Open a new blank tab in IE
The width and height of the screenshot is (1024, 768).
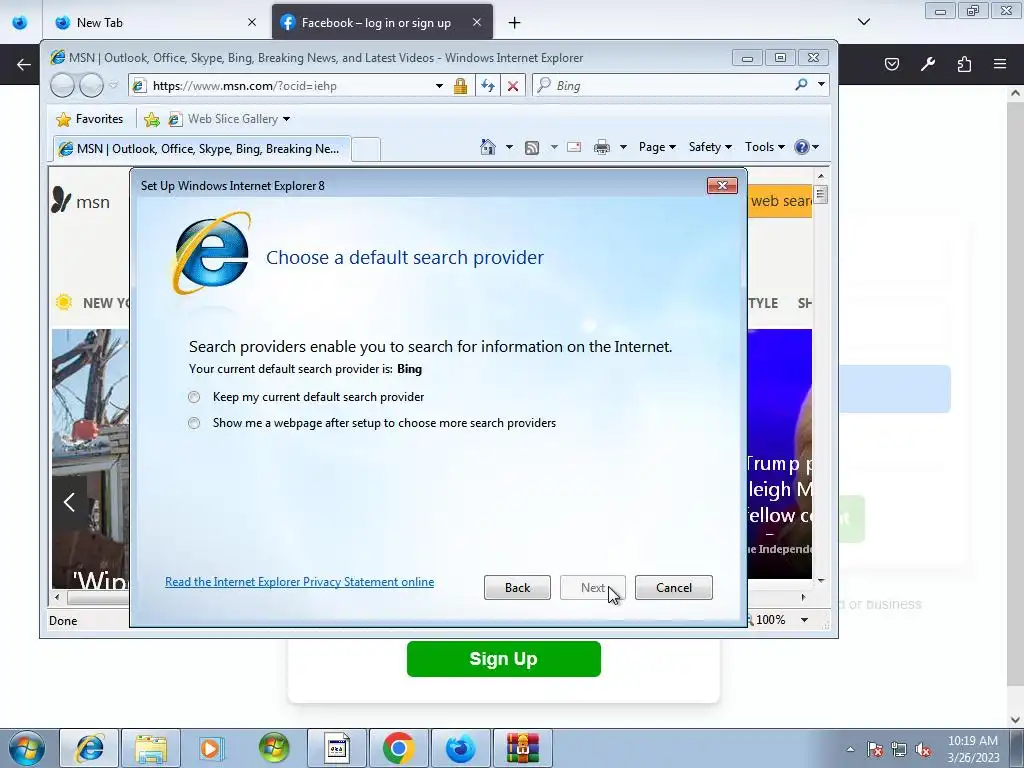366,150
